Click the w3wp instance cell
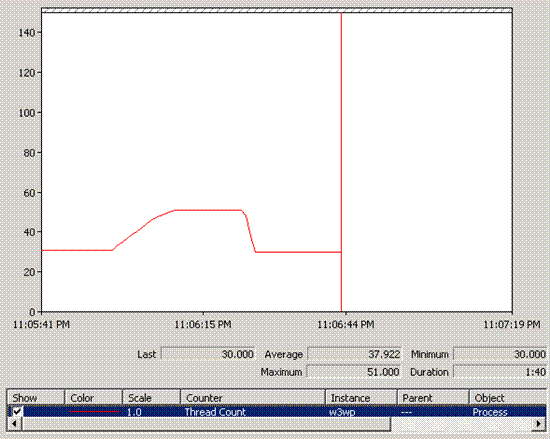550x439 pixels. tap(342, 412)
